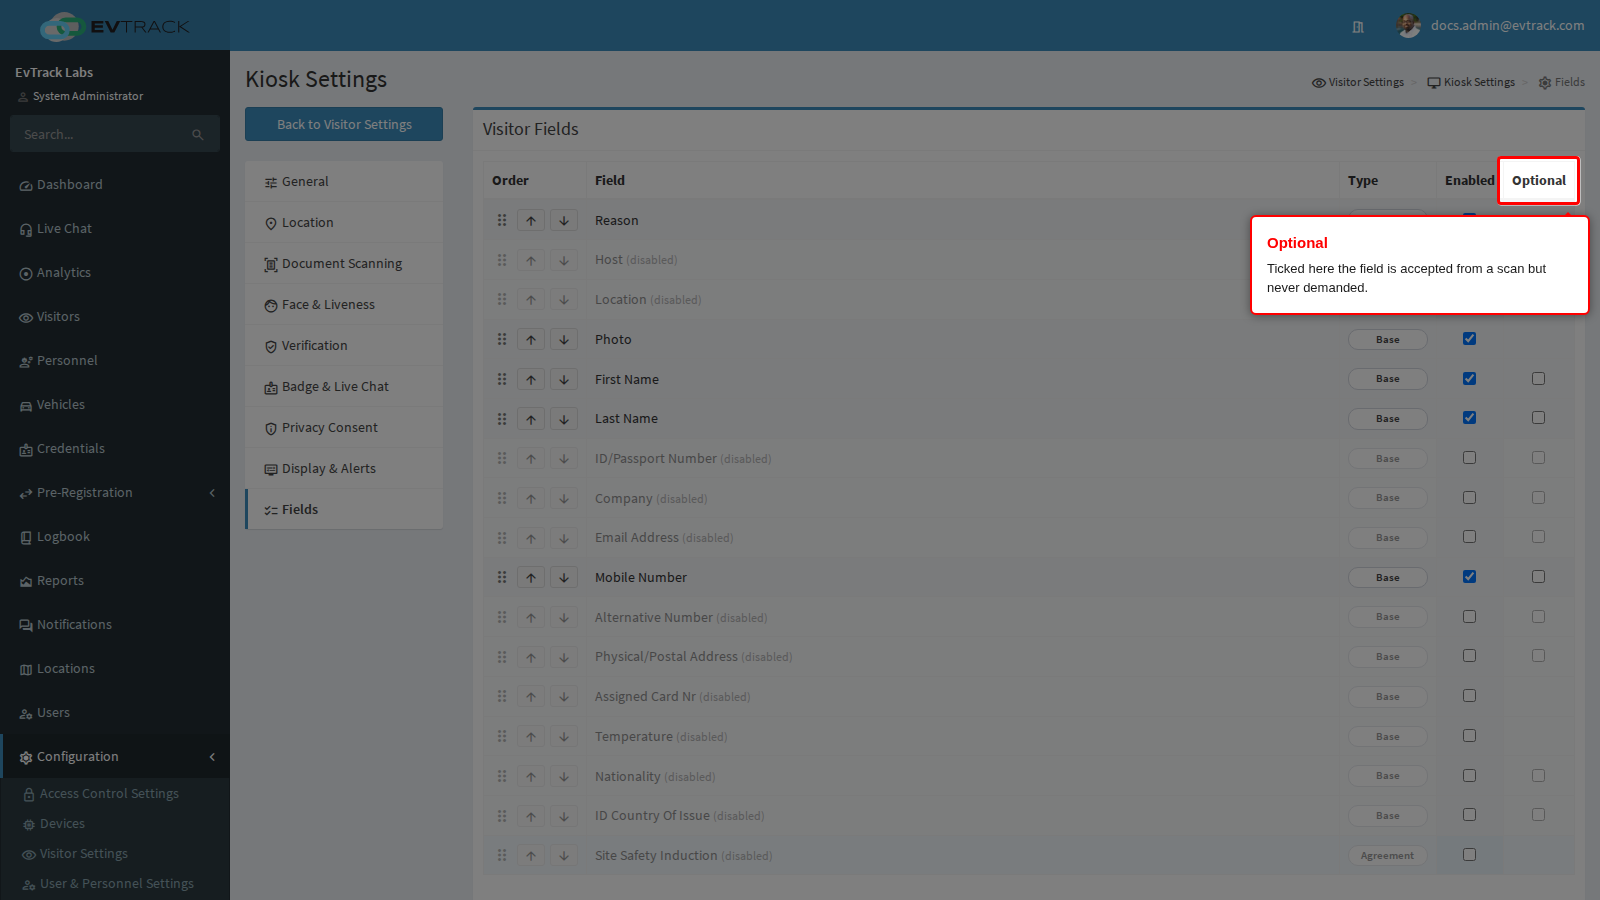Click the user avatar in the top bar

(x=1408, y=26)
